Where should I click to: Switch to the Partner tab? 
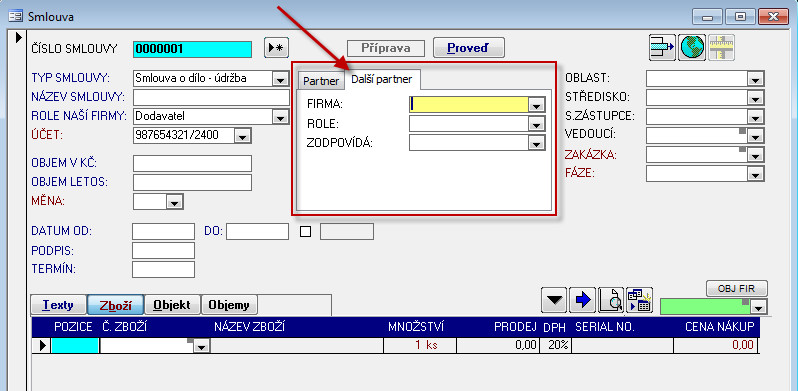coord(321,80)
